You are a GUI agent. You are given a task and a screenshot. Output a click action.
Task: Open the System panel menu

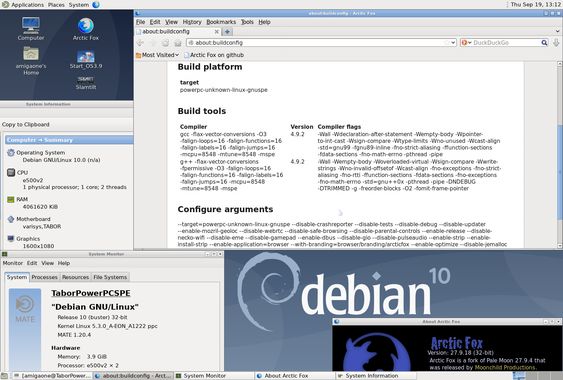pos(79,5)
